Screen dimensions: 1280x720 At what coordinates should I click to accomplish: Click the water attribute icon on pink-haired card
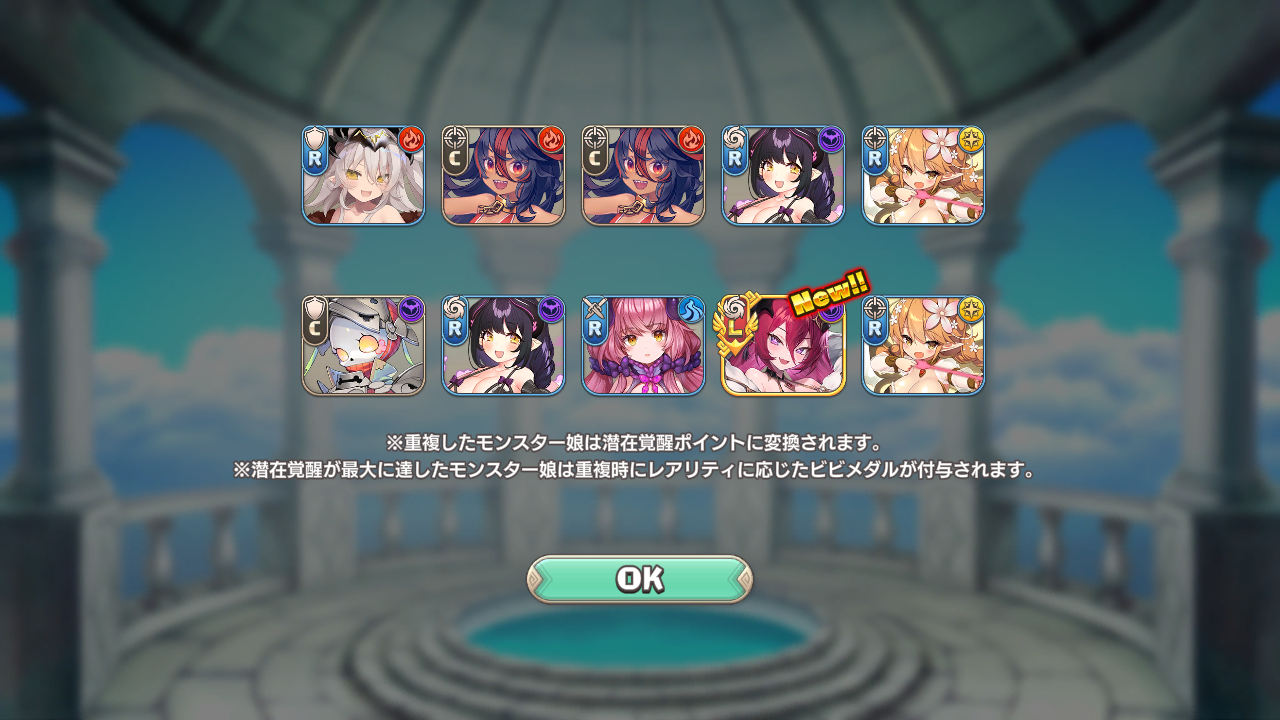pos(691,309)
